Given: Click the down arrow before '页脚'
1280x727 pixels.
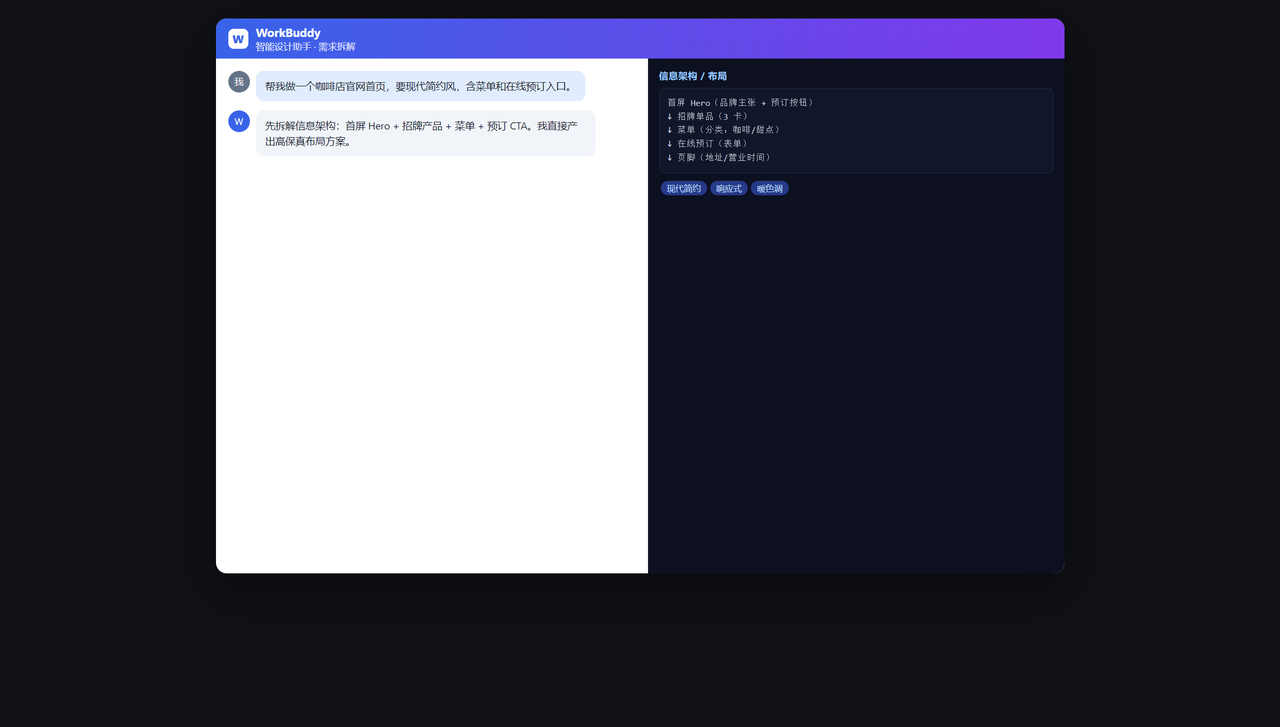Looking at the screenshot, I should click(x=670, y=157).
